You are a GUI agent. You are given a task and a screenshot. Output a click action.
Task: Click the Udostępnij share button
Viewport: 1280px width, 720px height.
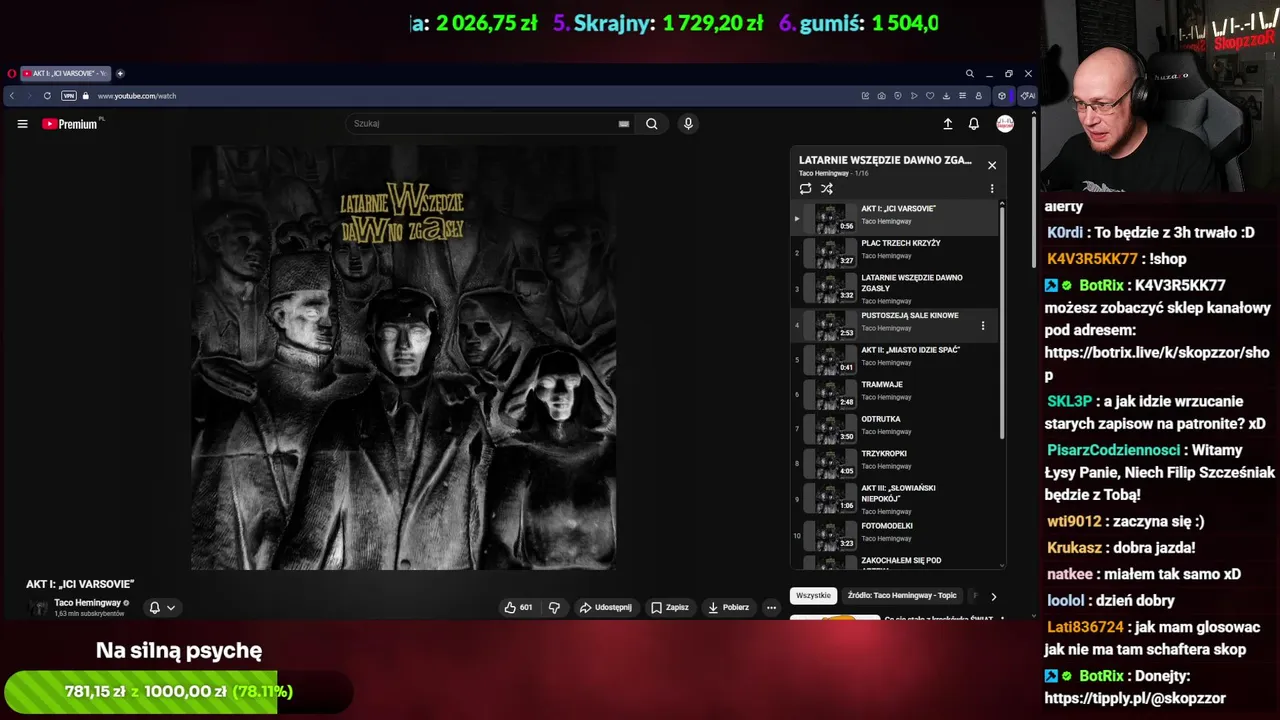(x=605, y=607)
